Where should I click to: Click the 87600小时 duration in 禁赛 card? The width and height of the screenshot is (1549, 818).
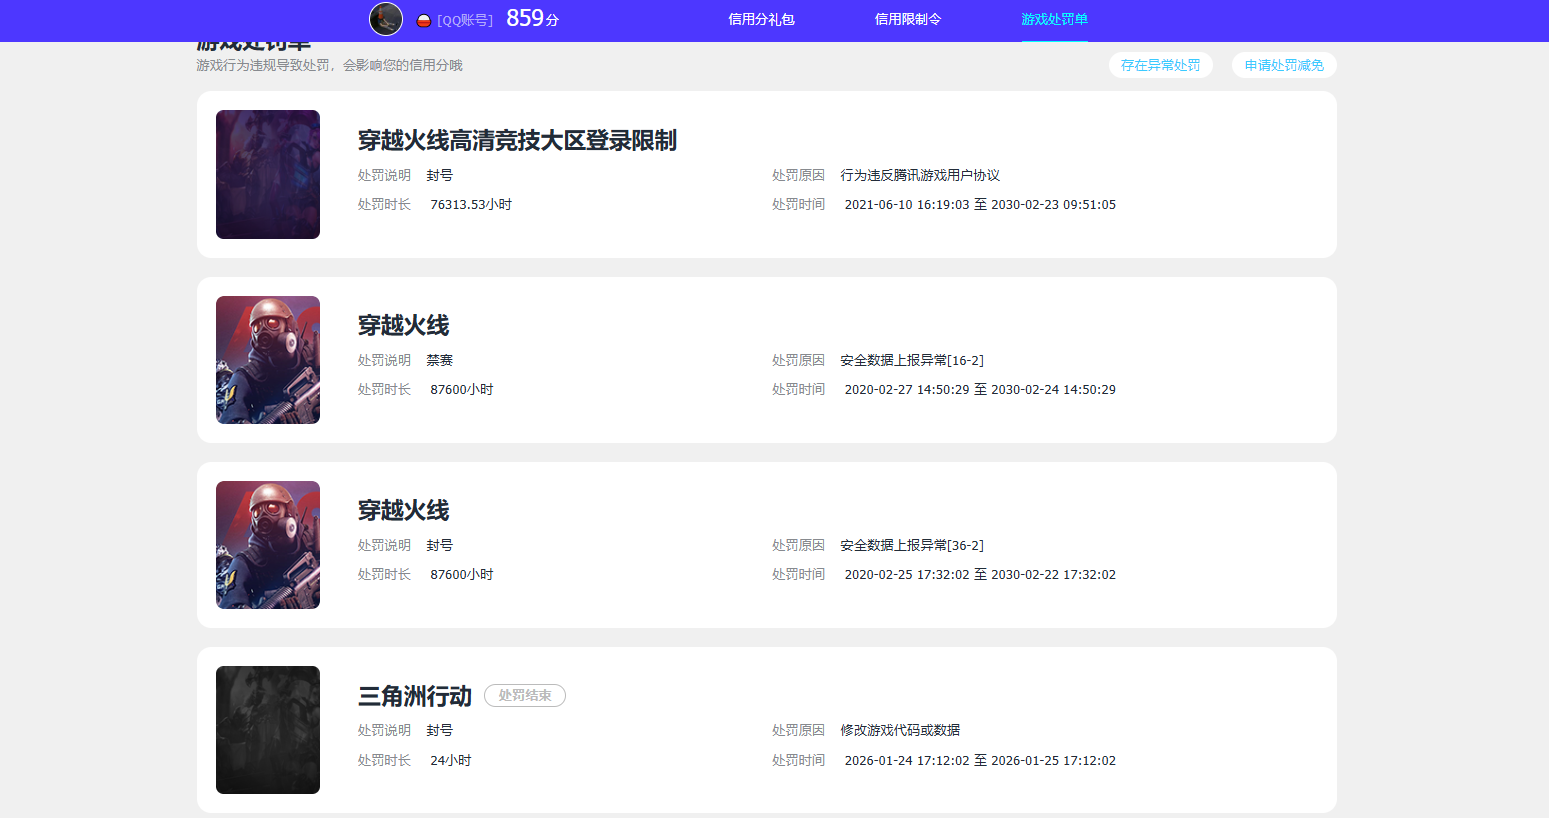coord(462,389)
